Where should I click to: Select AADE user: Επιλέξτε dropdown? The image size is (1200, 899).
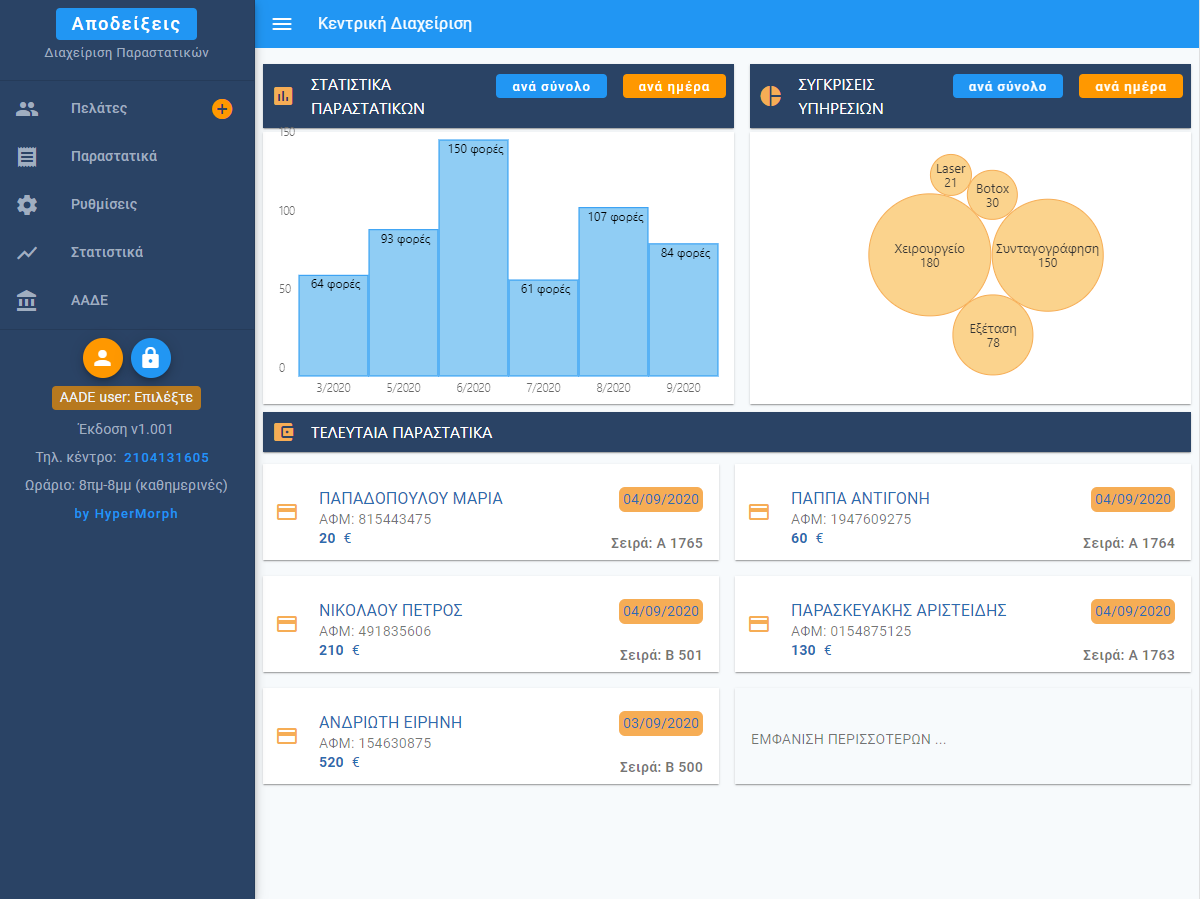pos(126,397)
